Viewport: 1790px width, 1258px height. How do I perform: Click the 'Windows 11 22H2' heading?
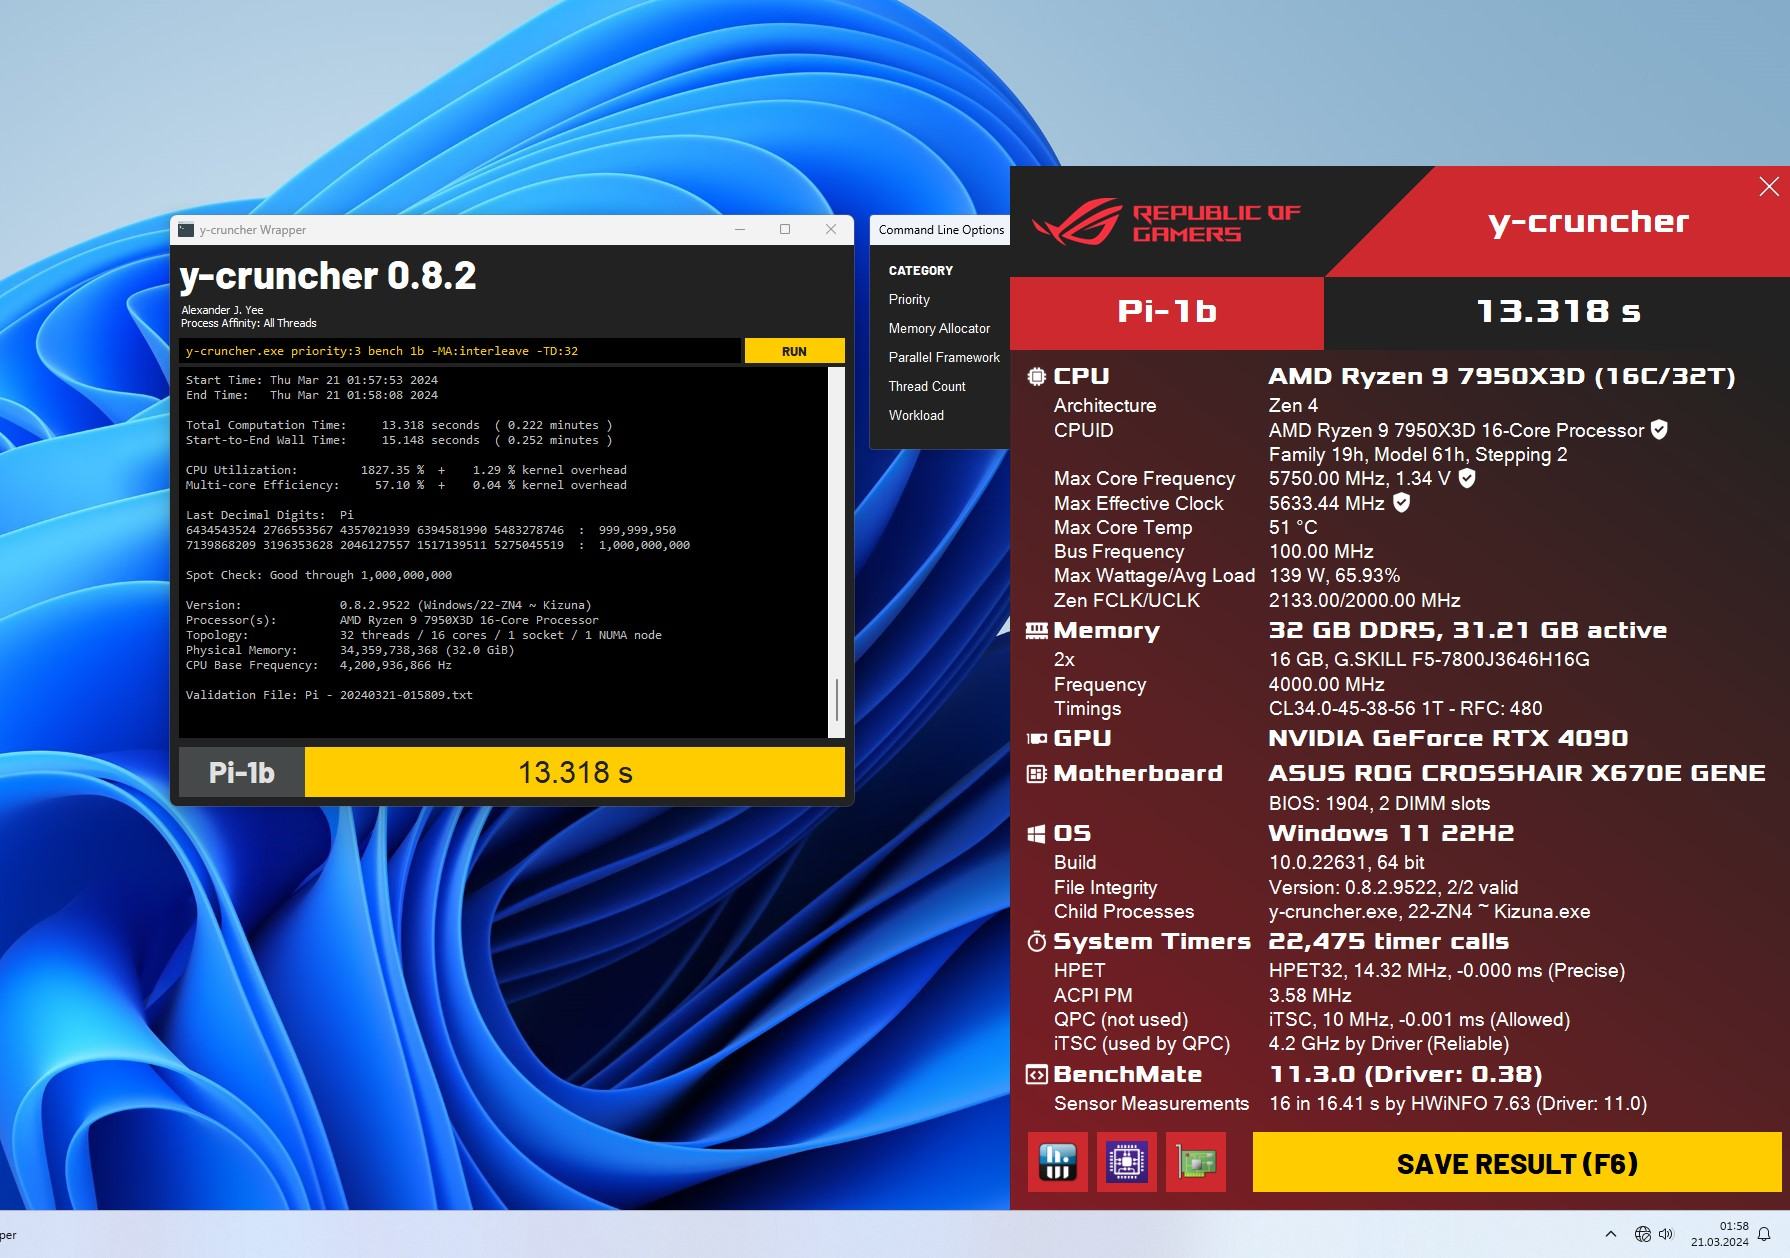(x=1391, y=834)
